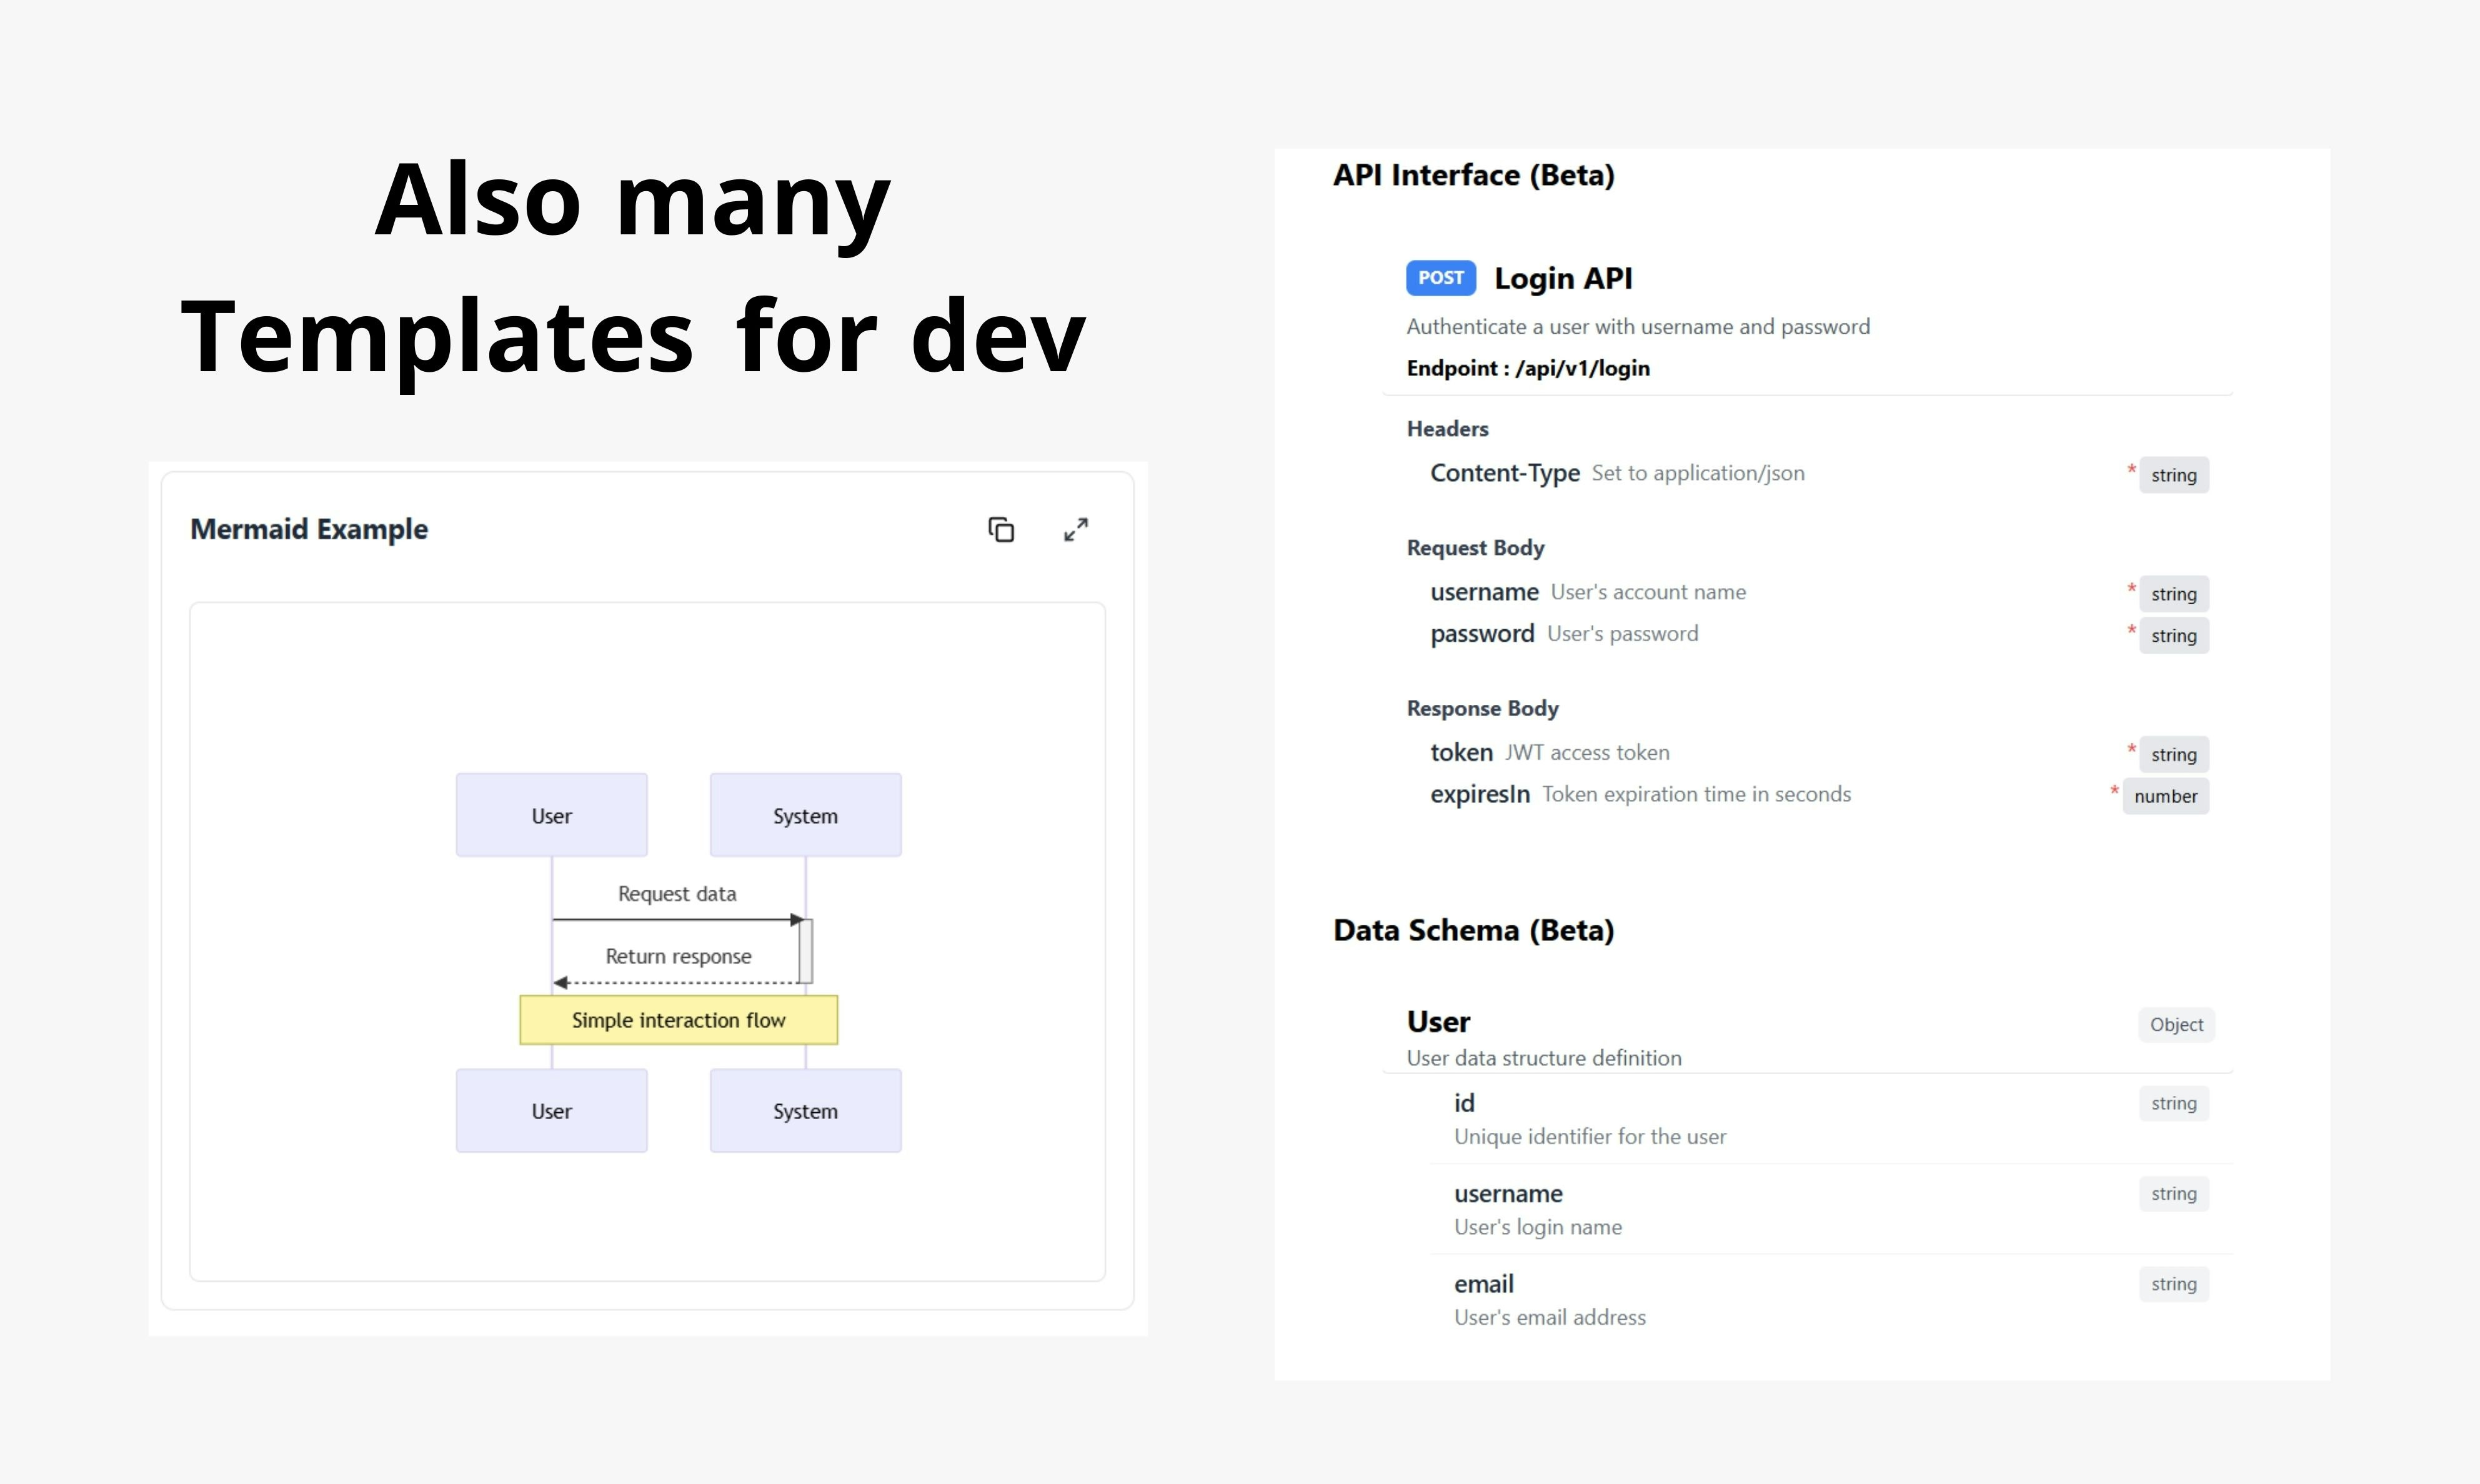Image resolution: width=2480 pixels, height=1484 pixels.
Task: Click the token field in Response Body
Action: (1461, 752)
